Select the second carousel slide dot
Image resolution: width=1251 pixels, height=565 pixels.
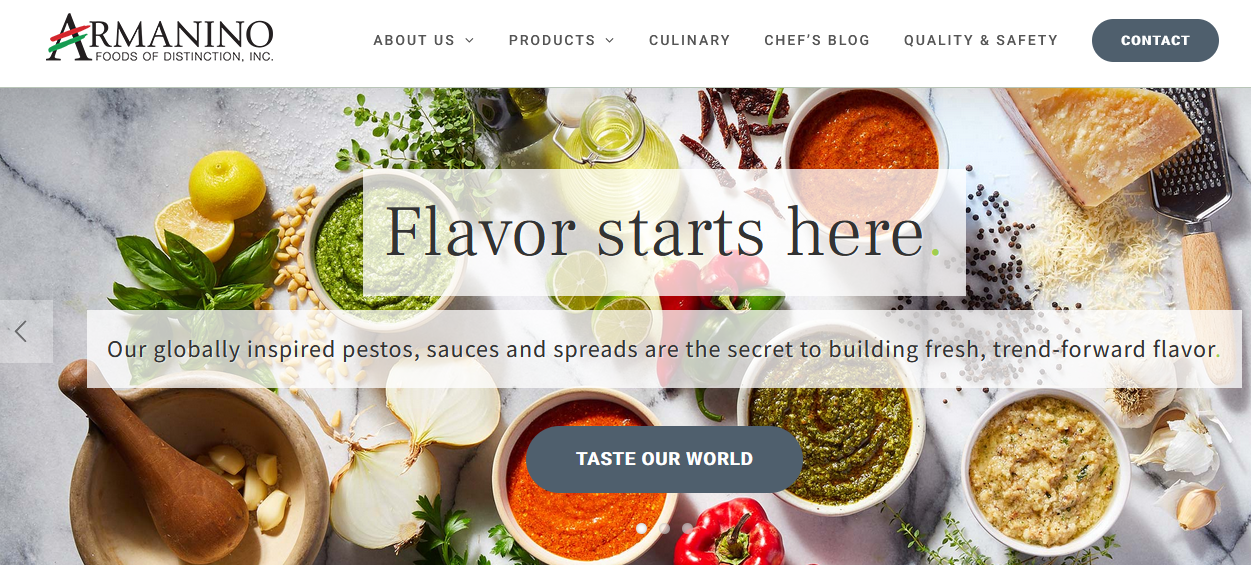[x=664, y=528]
